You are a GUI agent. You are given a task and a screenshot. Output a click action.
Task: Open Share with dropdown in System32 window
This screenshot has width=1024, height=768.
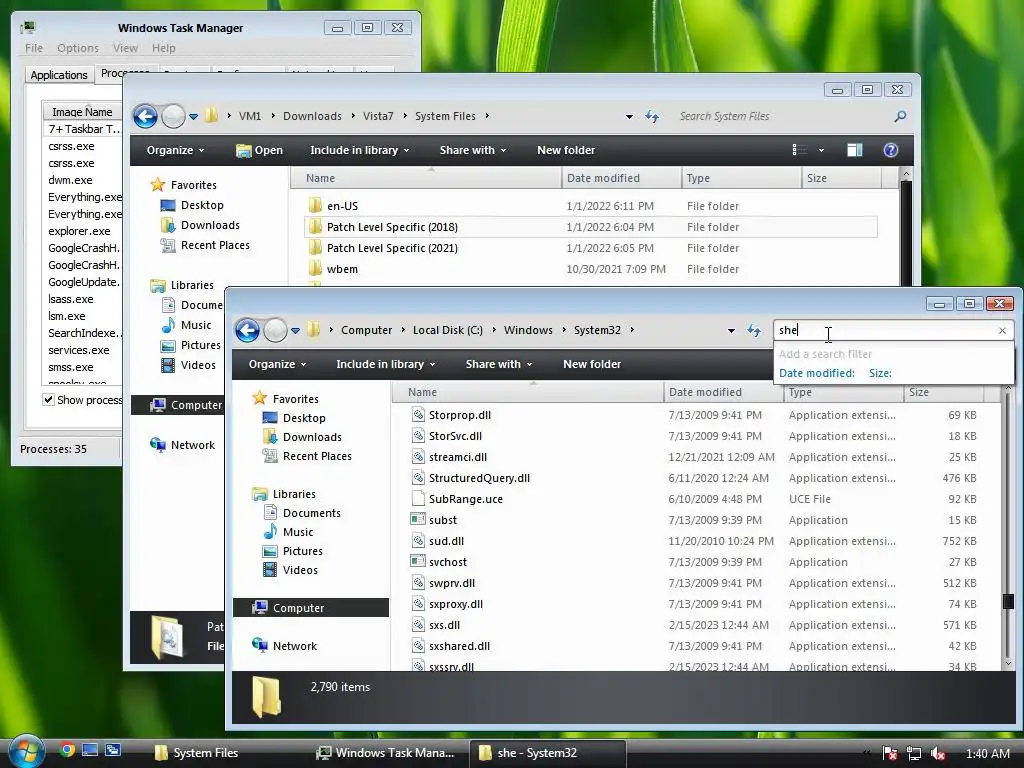point(498,364)
